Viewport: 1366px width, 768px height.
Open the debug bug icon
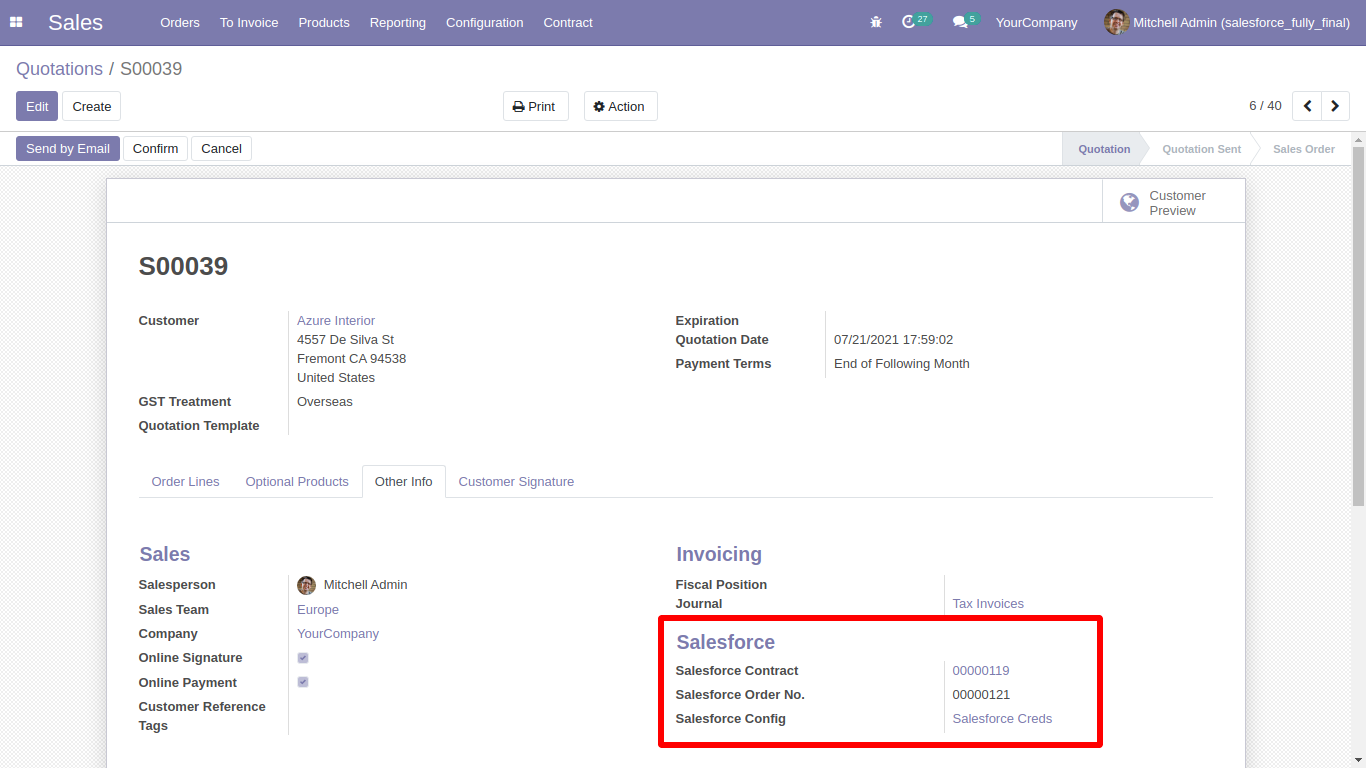click(x=876, y=22)
